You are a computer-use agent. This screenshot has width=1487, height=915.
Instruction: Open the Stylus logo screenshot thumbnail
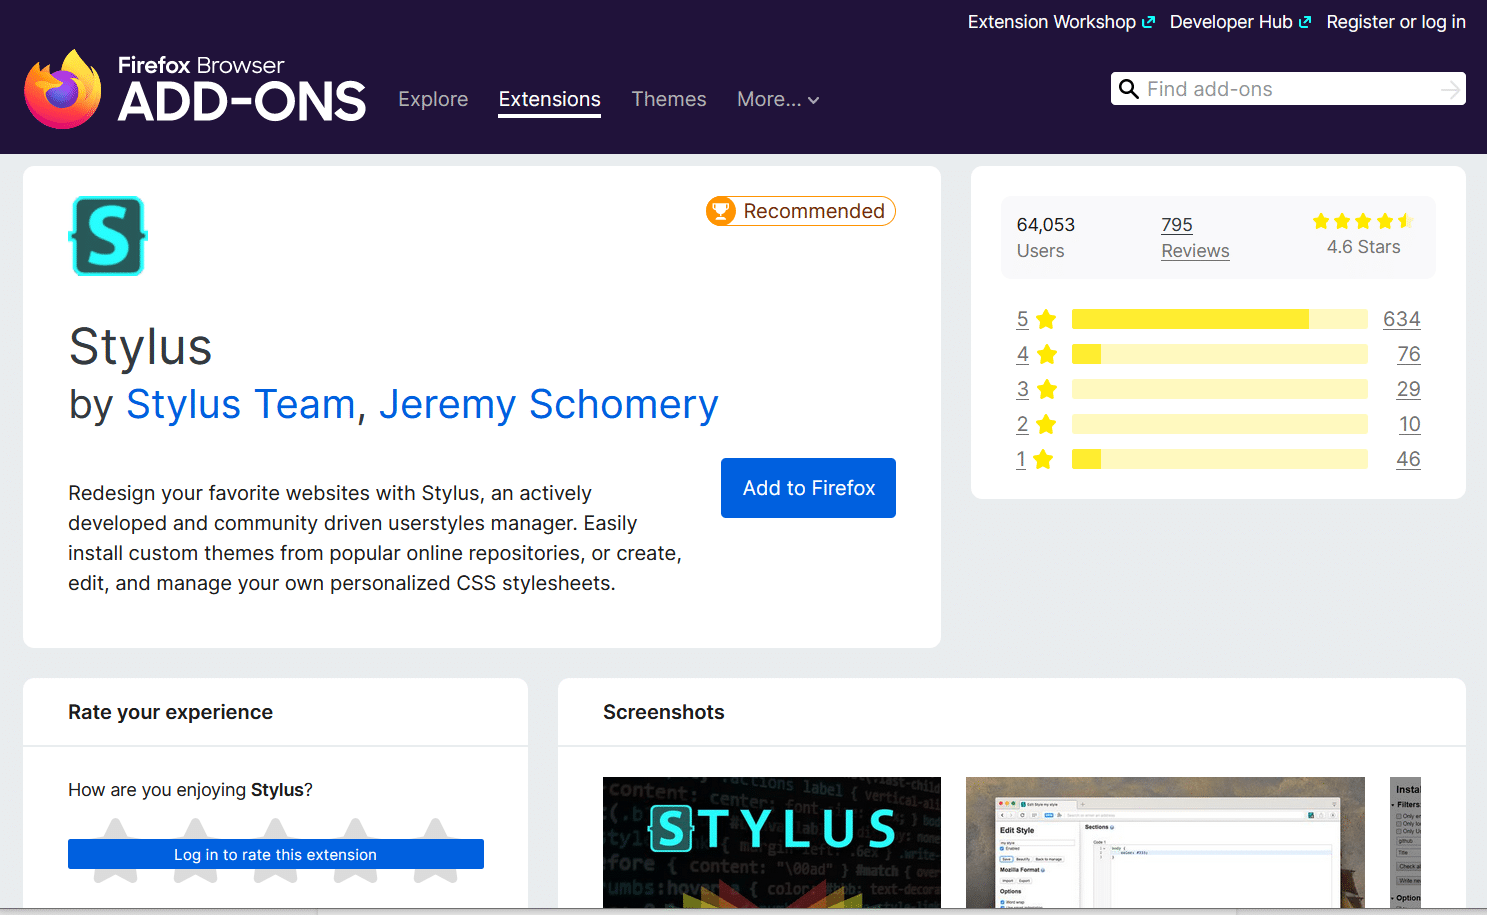coord(771,842)
